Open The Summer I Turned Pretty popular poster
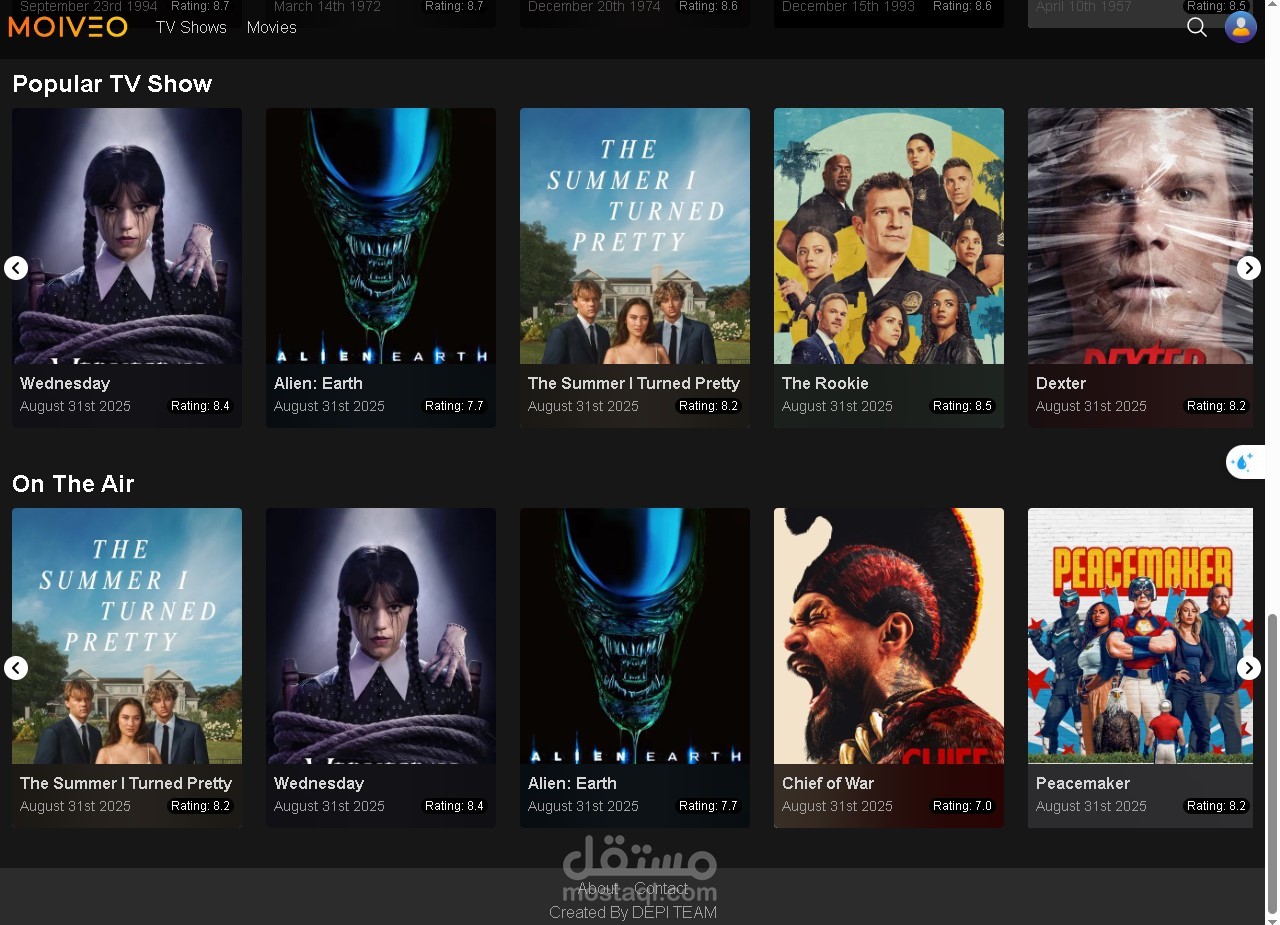The height and width of the screenshot is (925, 1280). (635, 236)
